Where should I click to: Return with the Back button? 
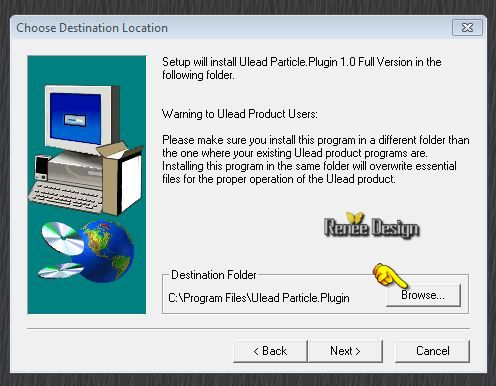point(270,351)
